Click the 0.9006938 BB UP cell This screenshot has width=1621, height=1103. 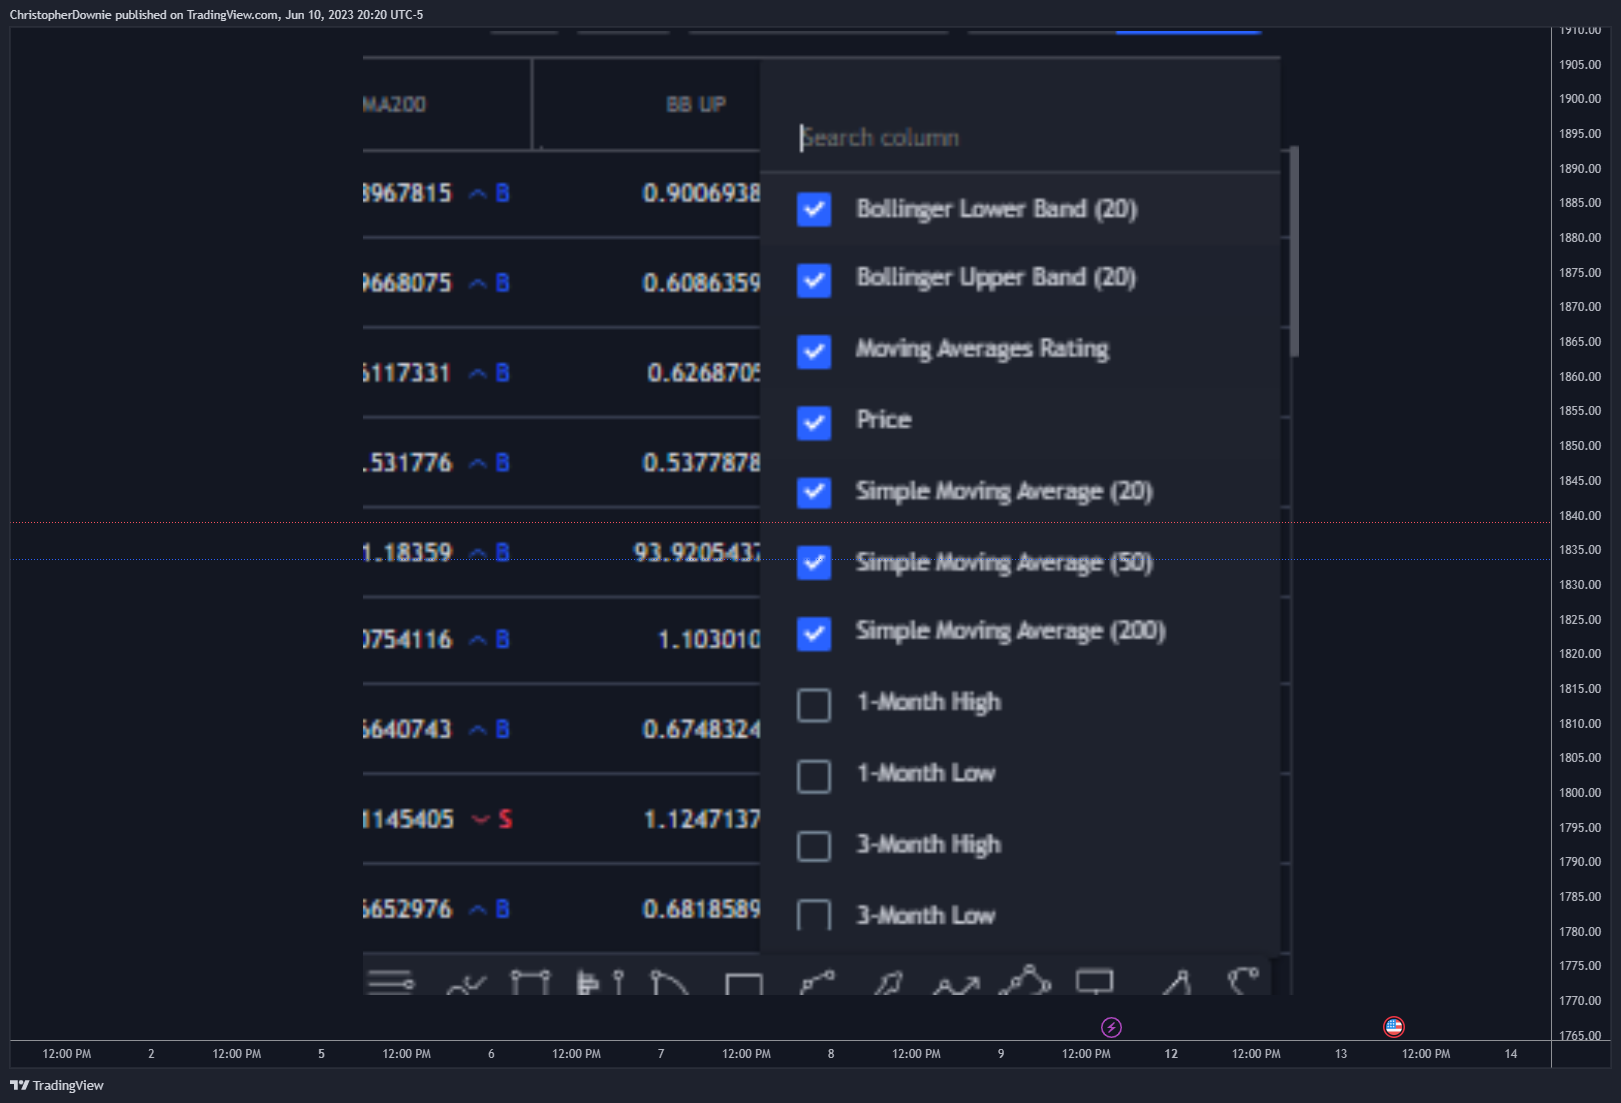coord(701,193)
